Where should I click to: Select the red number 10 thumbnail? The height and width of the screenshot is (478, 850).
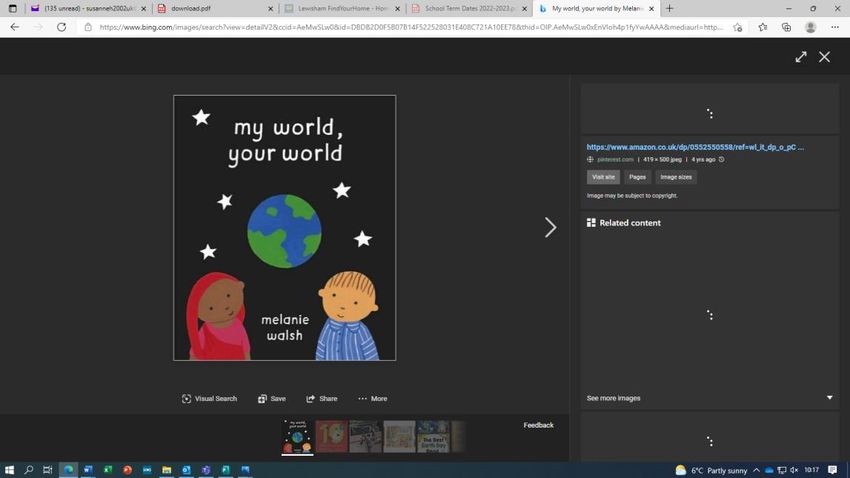point(331,436)
